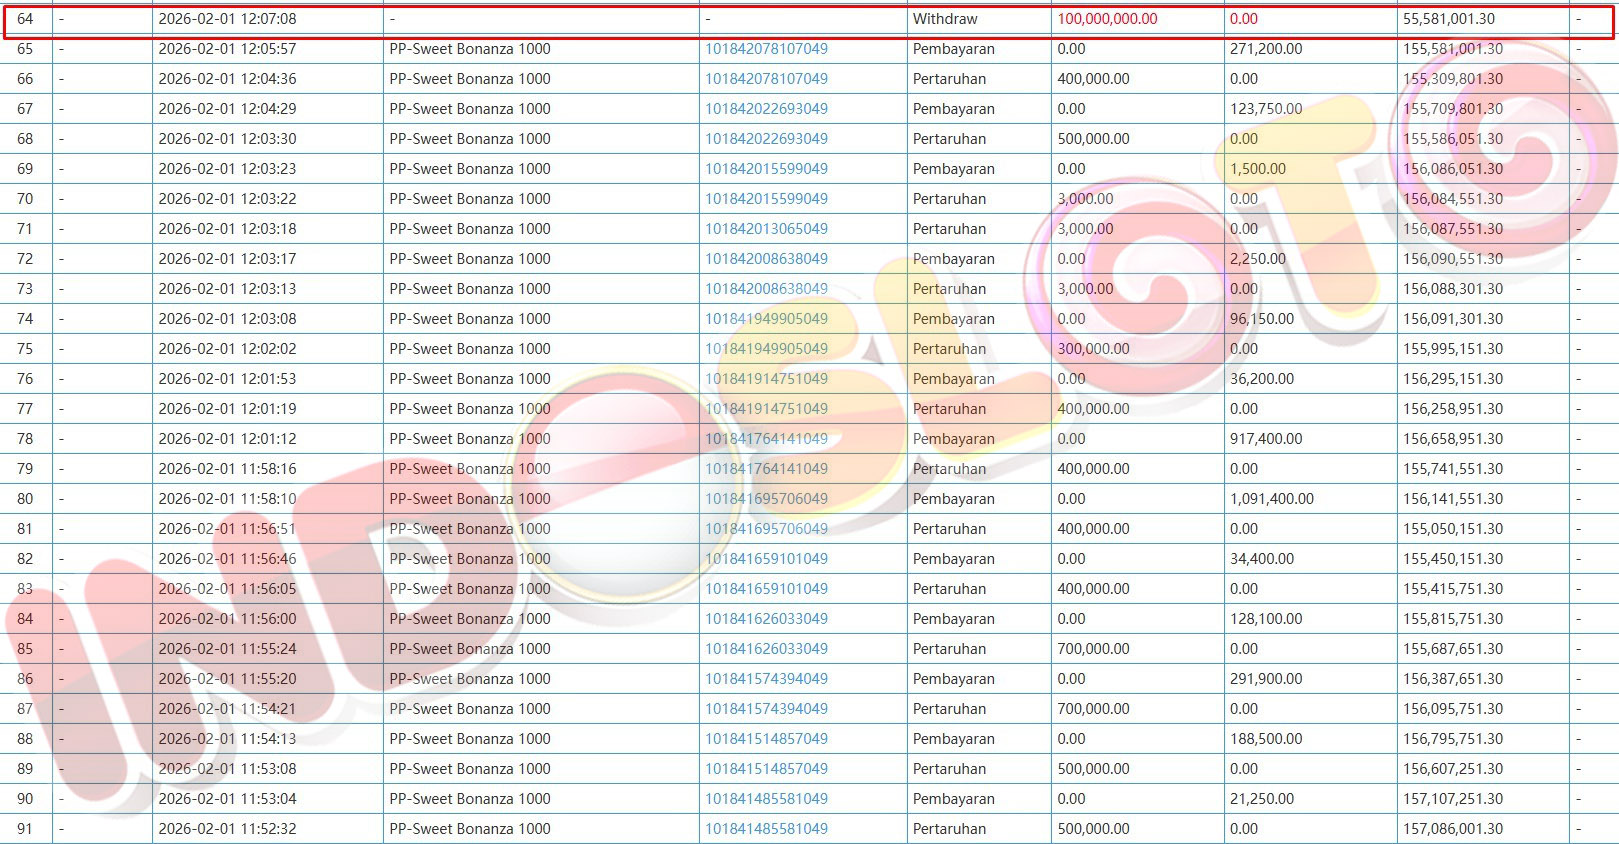Viewport: 1619px width, 844px height.
Task: Click the red 100,000,000.00 withdraw amount
Action: [x=1107, y=19]
